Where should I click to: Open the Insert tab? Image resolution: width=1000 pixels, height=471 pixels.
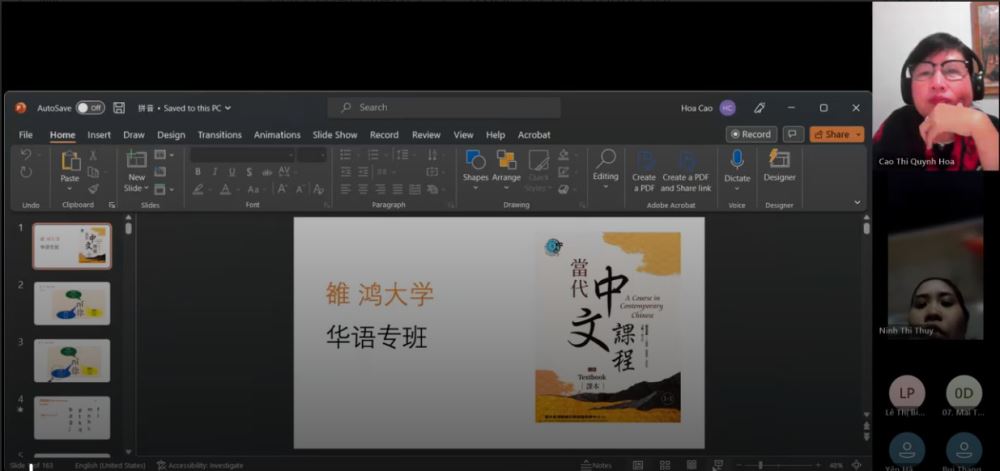[99, 135]
